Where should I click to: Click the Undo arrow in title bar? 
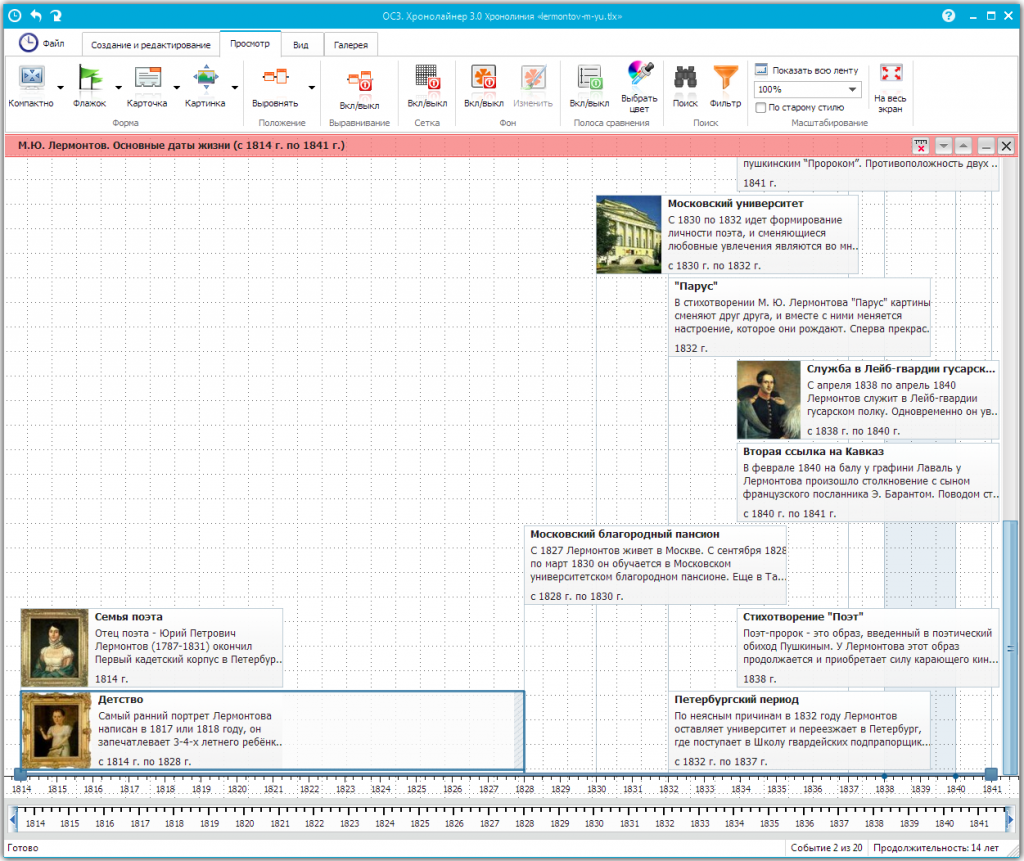(x=36, y=15)
